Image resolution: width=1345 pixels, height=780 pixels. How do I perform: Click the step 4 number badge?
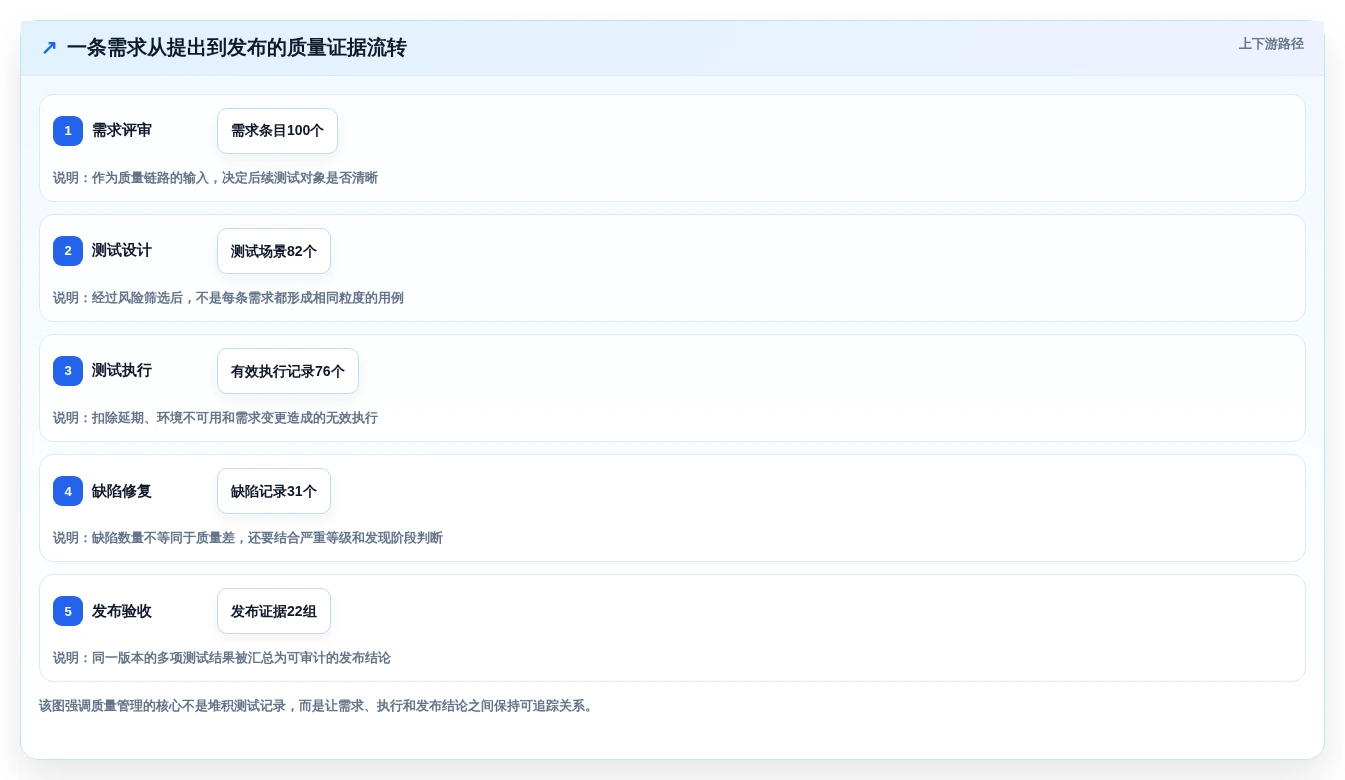(x=68, y=491)
